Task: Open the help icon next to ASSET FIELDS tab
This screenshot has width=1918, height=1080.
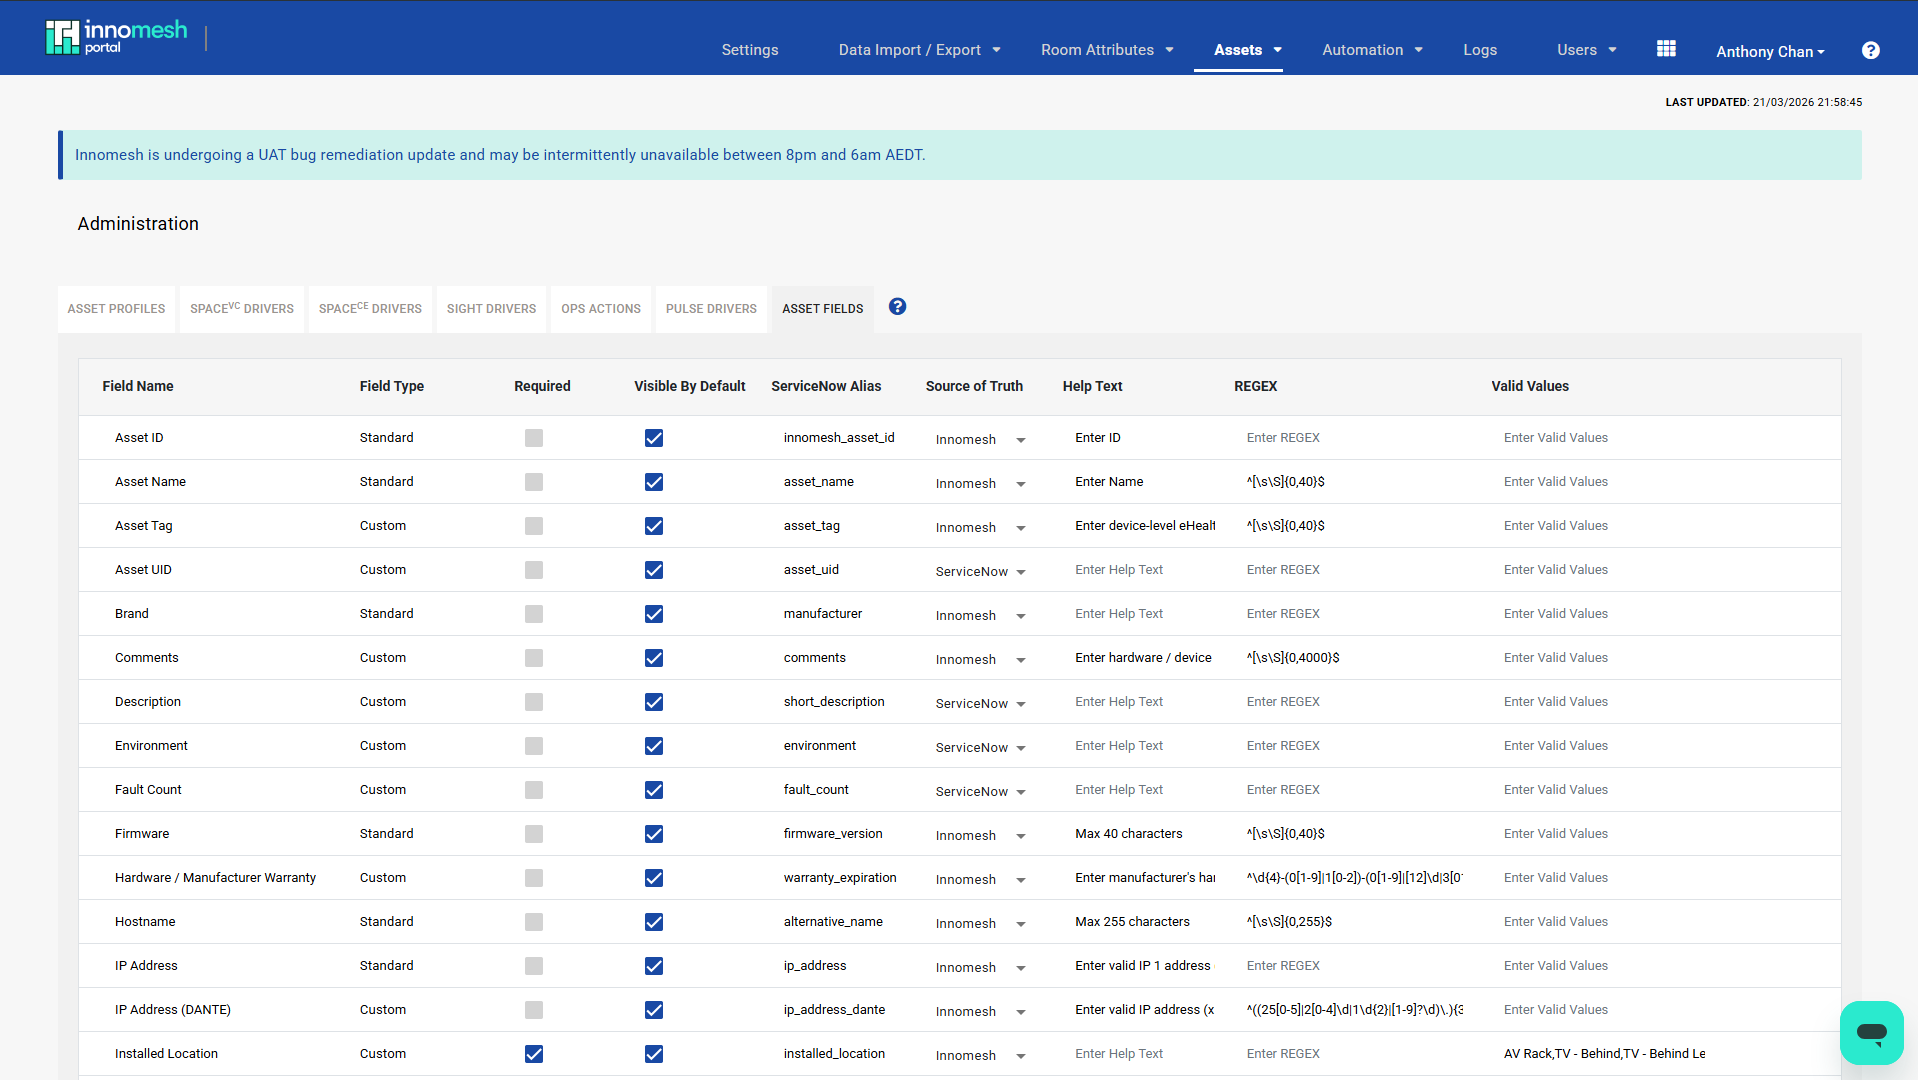Action: (x=896, y=307)
